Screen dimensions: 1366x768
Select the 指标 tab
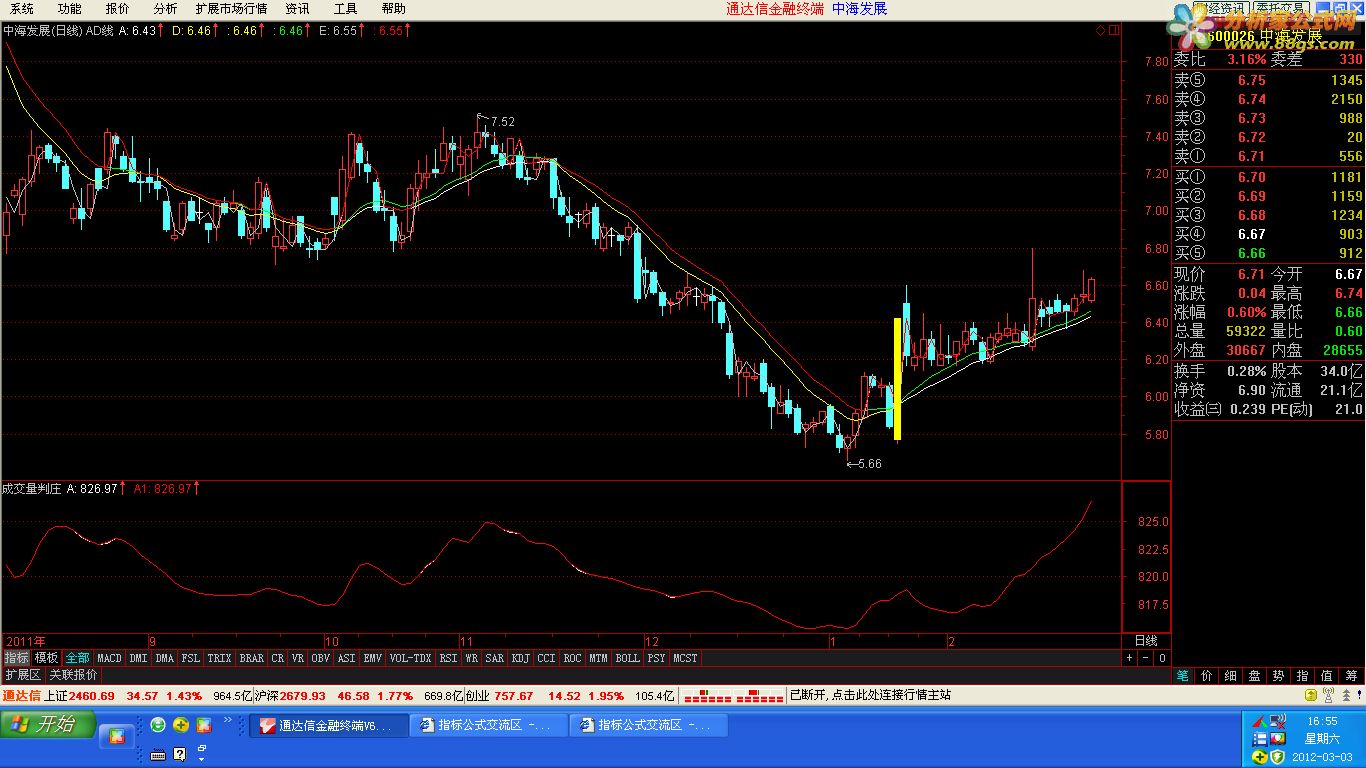coord(16,658)
